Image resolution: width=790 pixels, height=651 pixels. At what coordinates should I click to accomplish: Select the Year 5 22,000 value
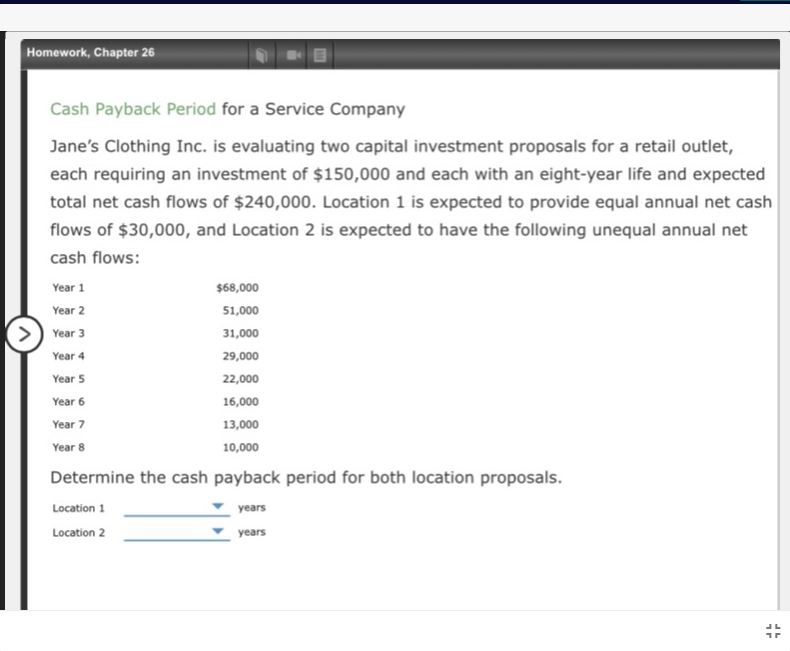[241, 378]
